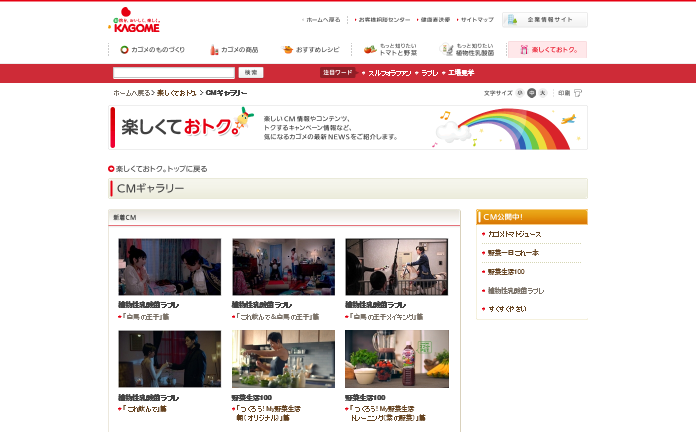This screenshot has height=432, width=696.
Task: Open トマトと野菜 menu item
Action: tap(391, 49)
